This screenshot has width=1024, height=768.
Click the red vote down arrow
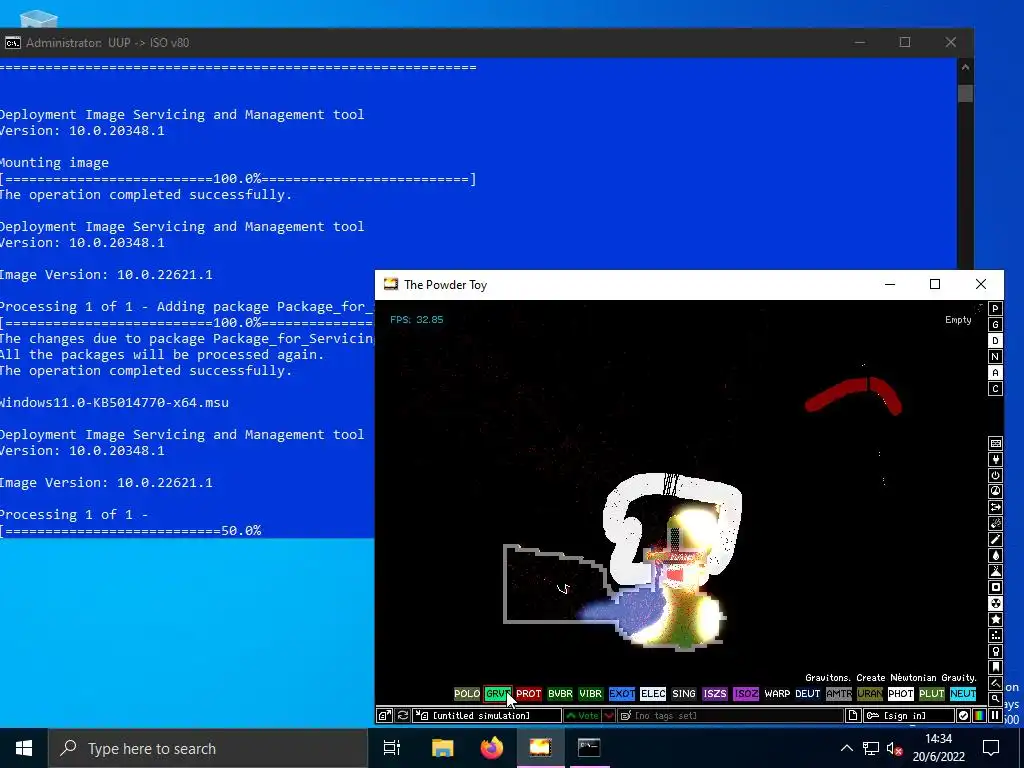pos(609,716)
